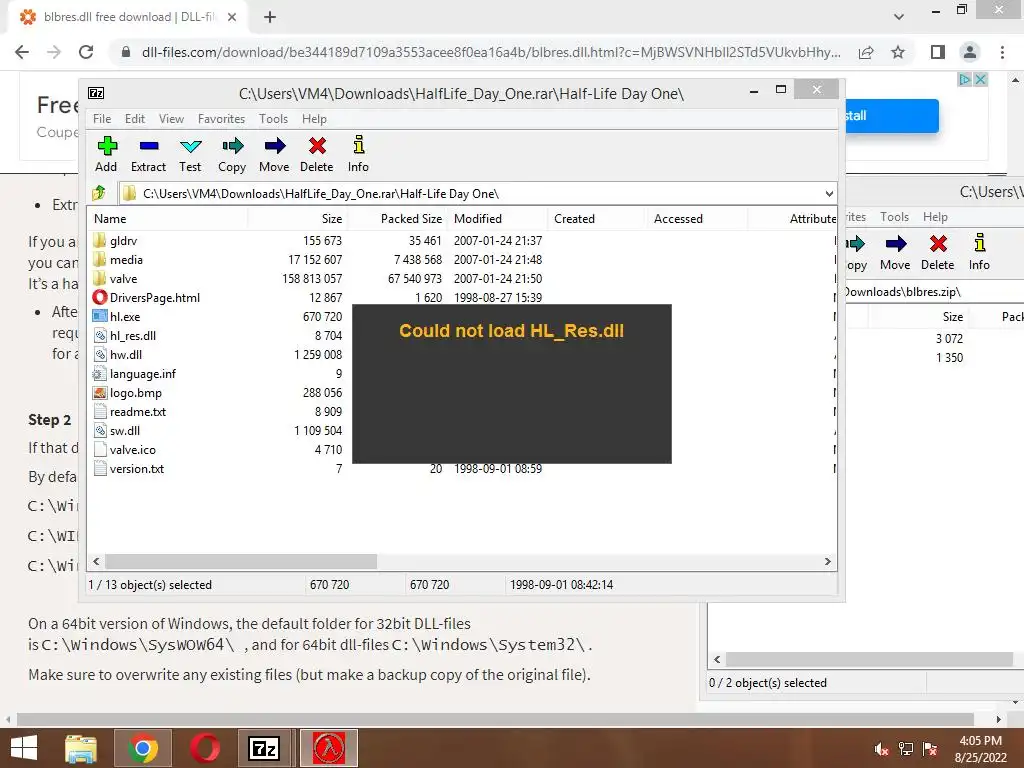1024x768 pixels.
Task: Select DriversPage.html file
Action: point(155,298)
